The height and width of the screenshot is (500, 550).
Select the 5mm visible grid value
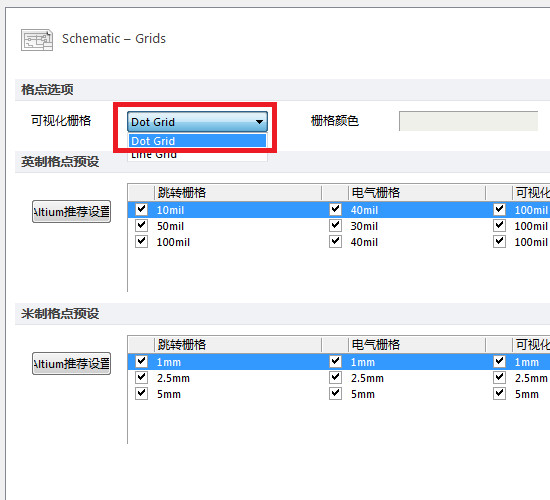(x=526, y=394)
